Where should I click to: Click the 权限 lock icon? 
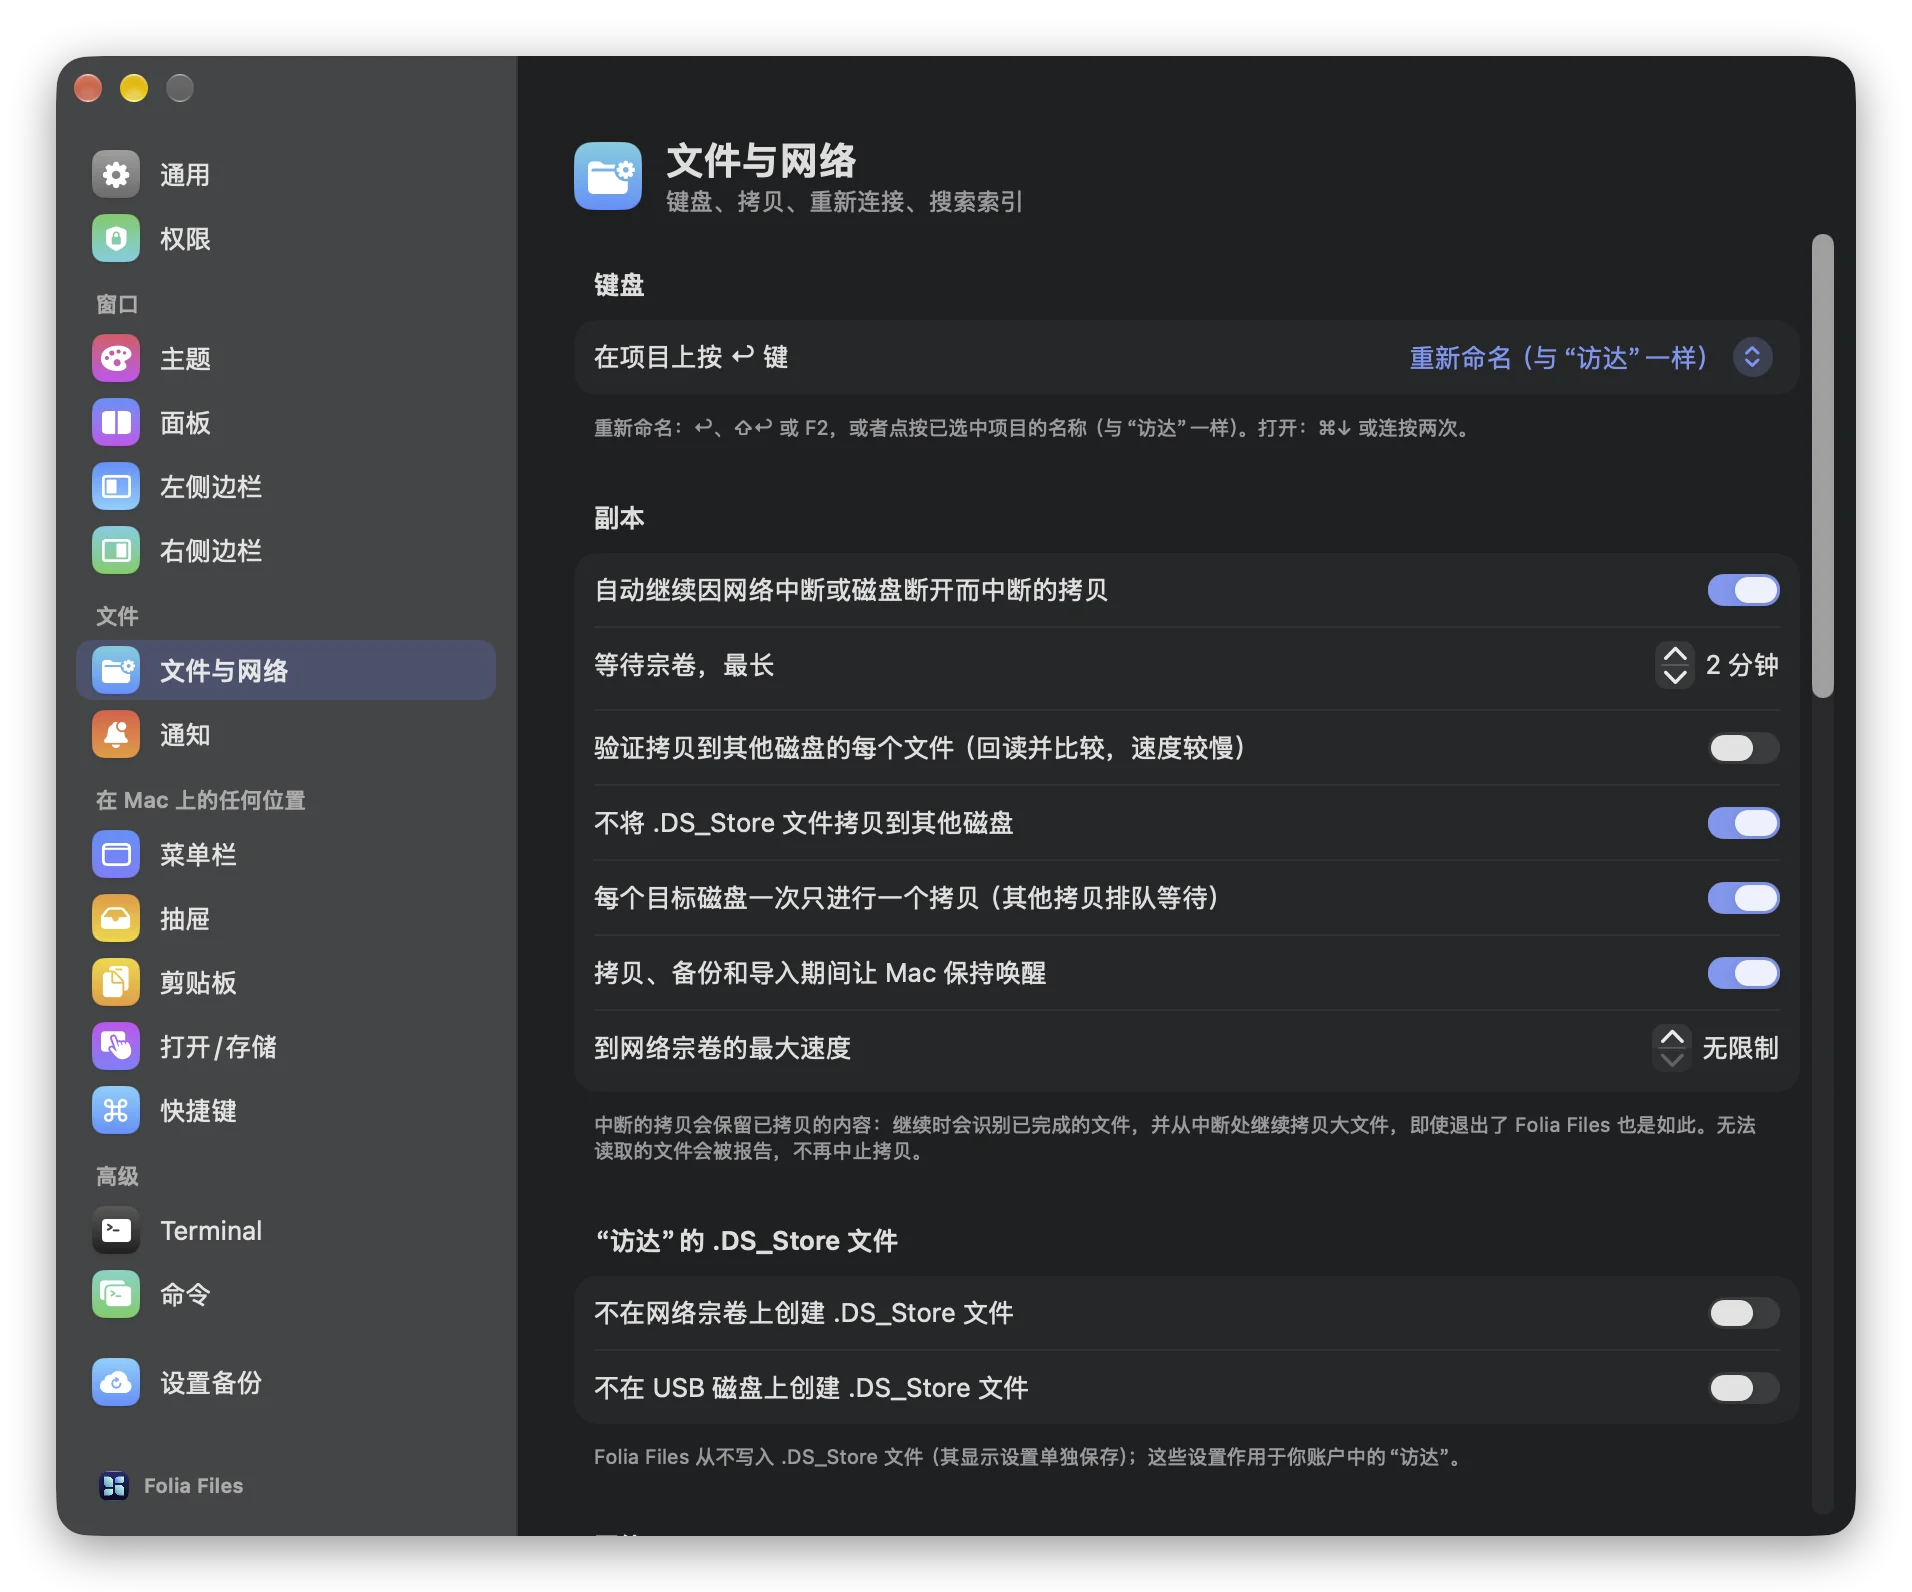click(116, 239)
